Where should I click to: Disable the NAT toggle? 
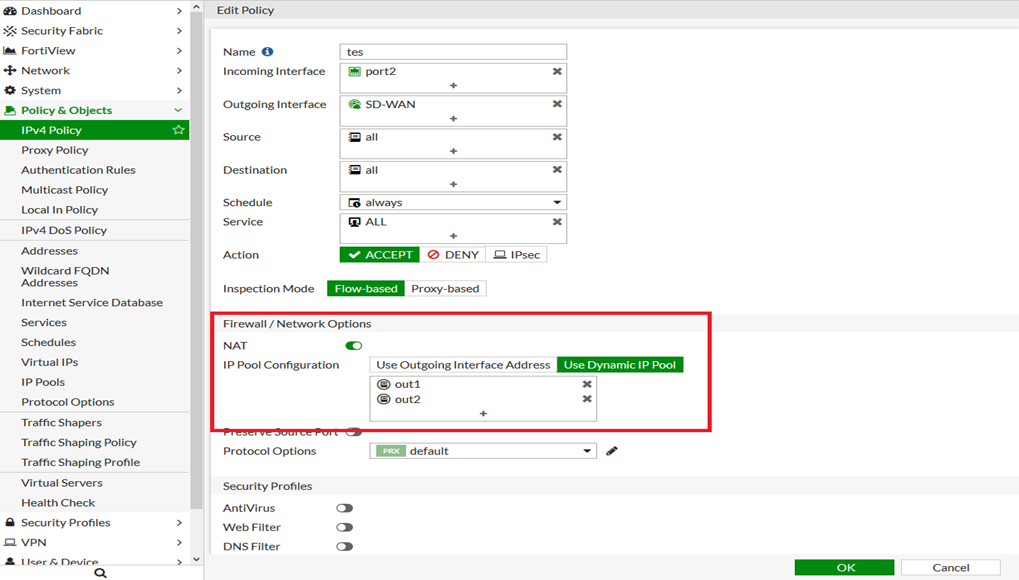coord(353,346)
